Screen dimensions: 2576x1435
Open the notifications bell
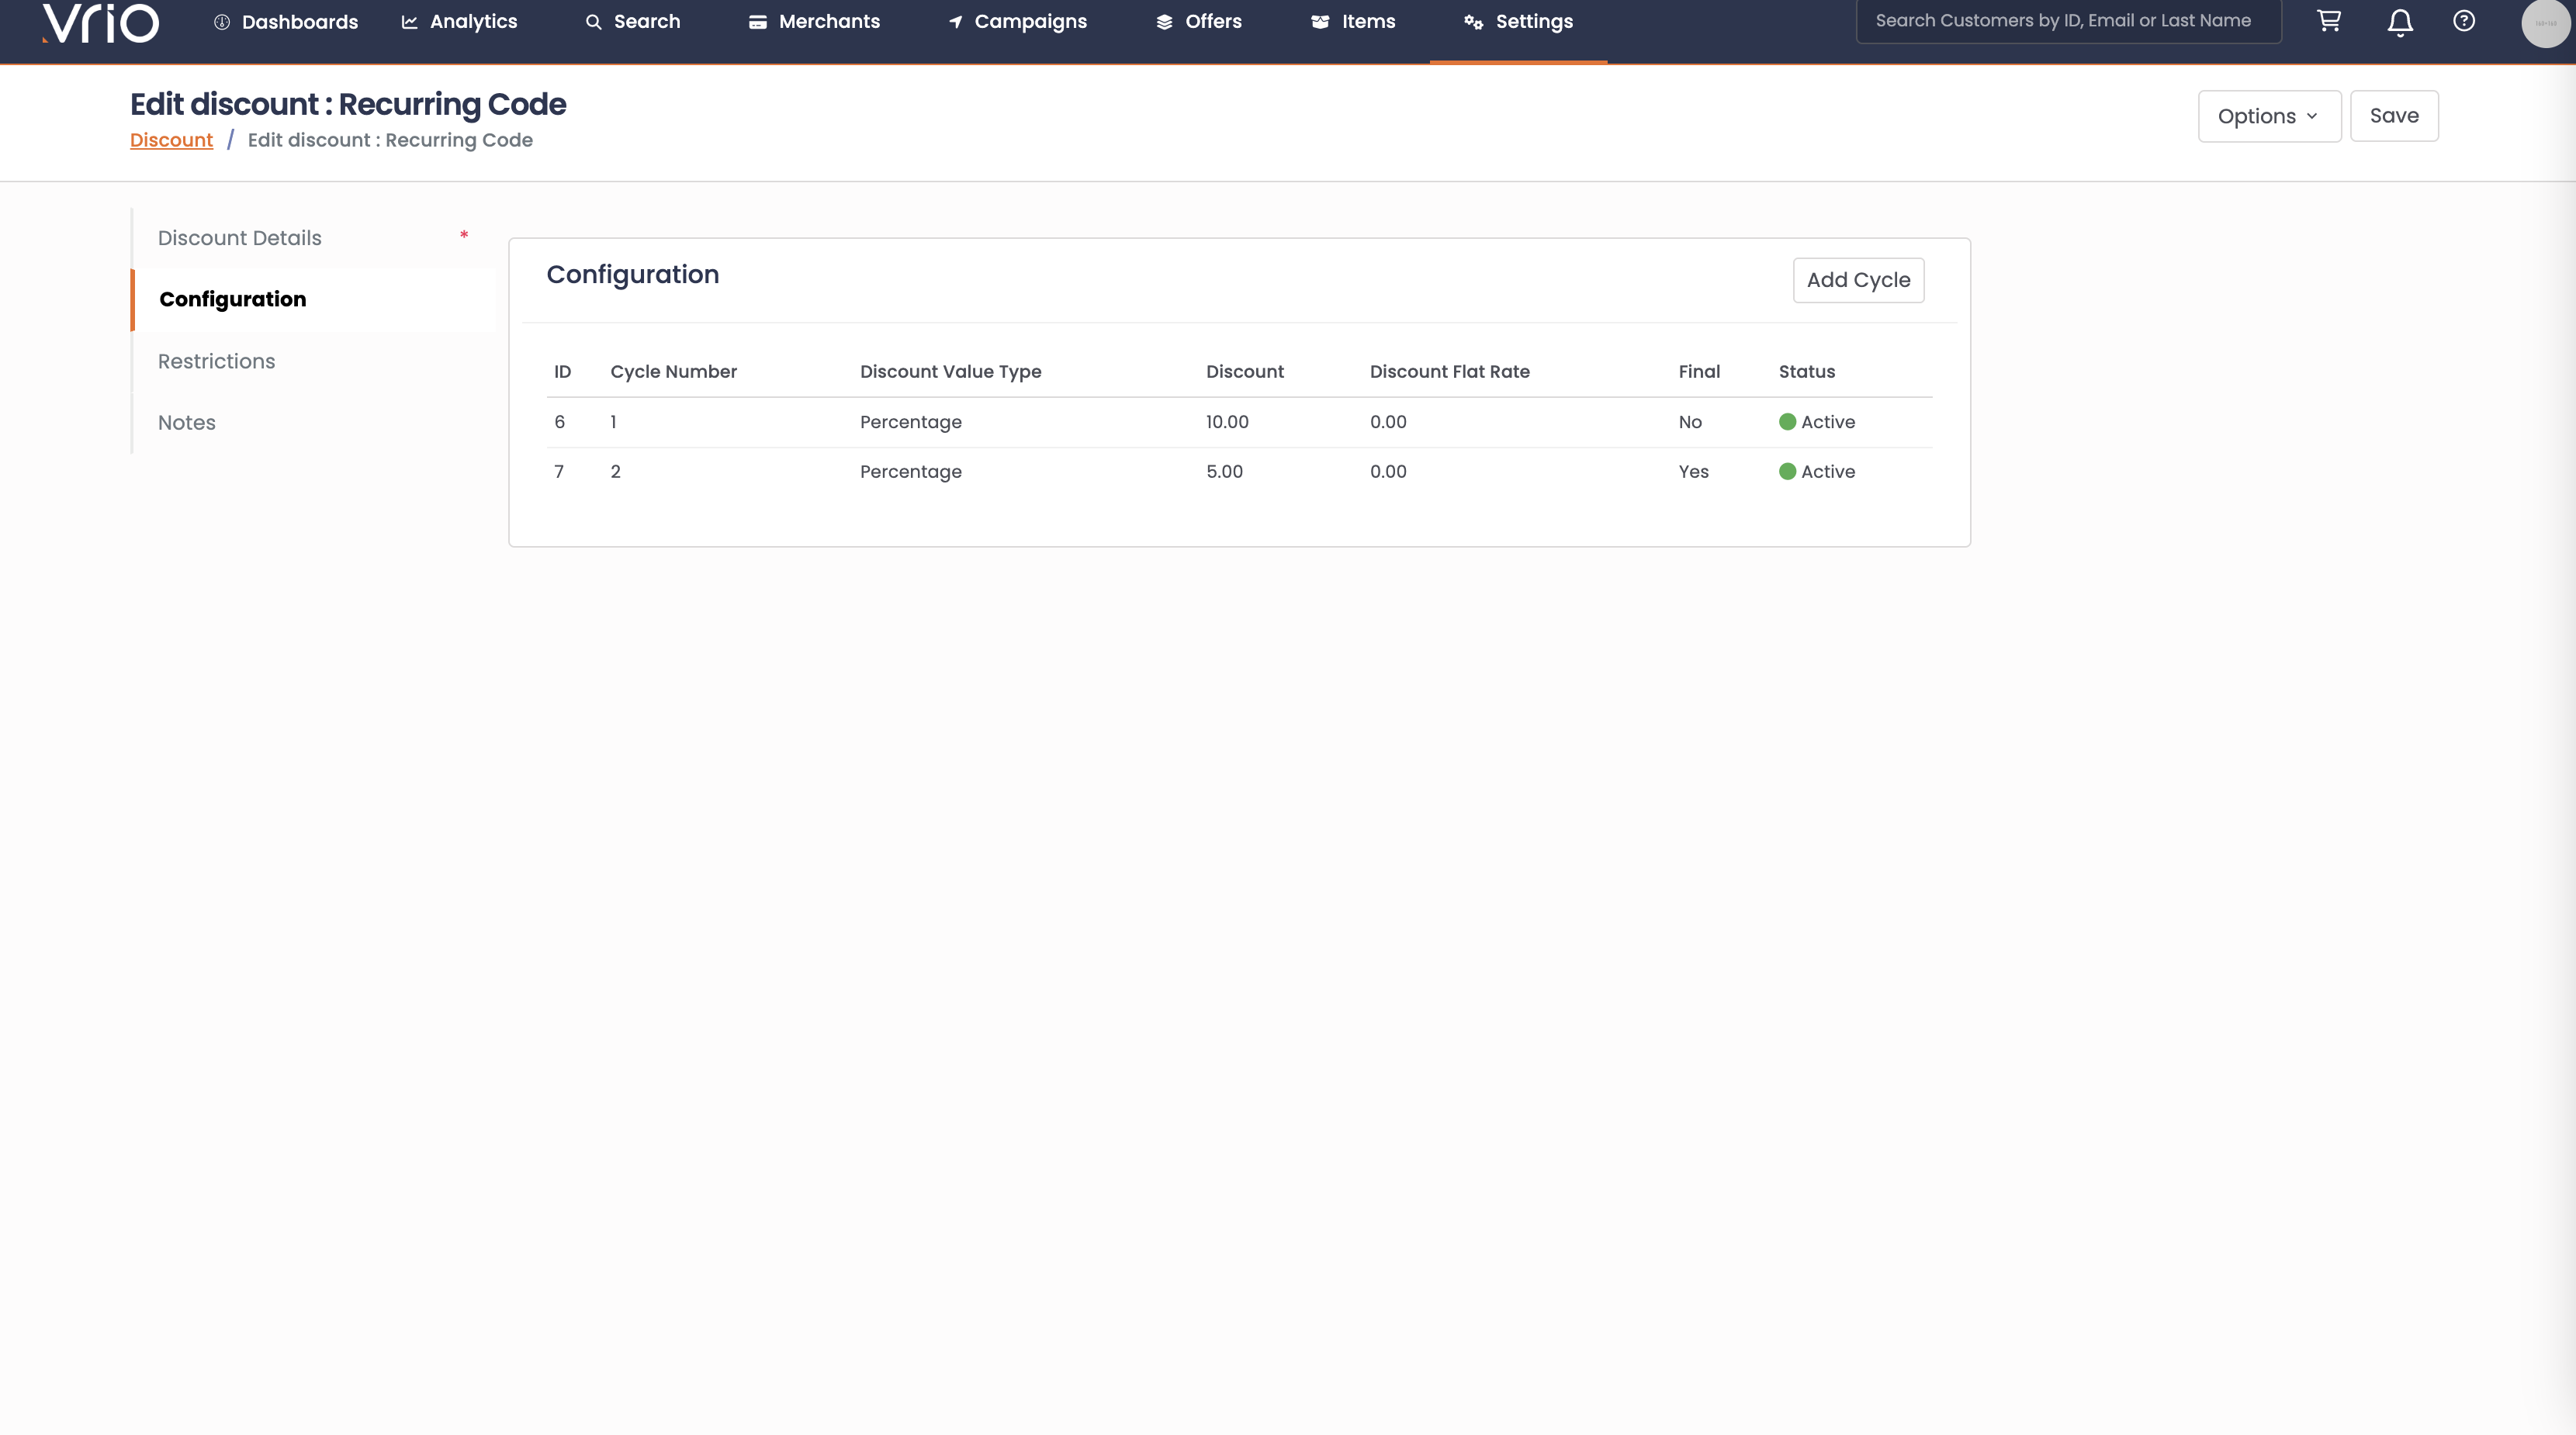(2400, 22)
